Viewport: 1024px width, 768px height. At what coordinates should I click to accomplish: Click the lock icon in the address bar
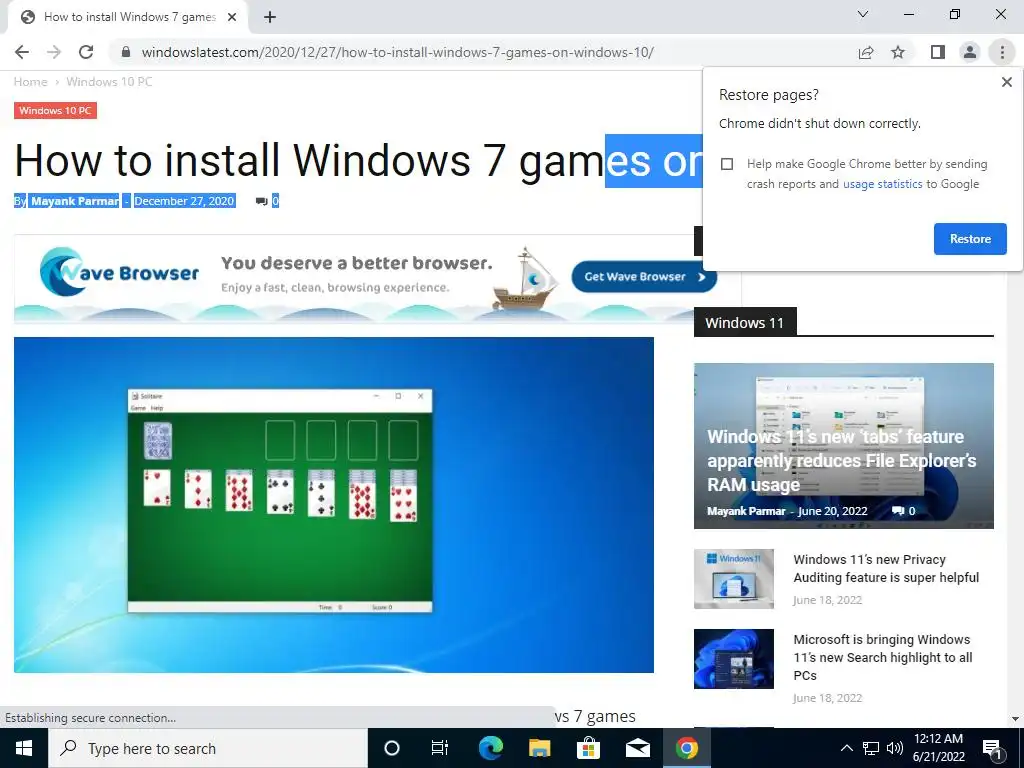pos(126,52)
